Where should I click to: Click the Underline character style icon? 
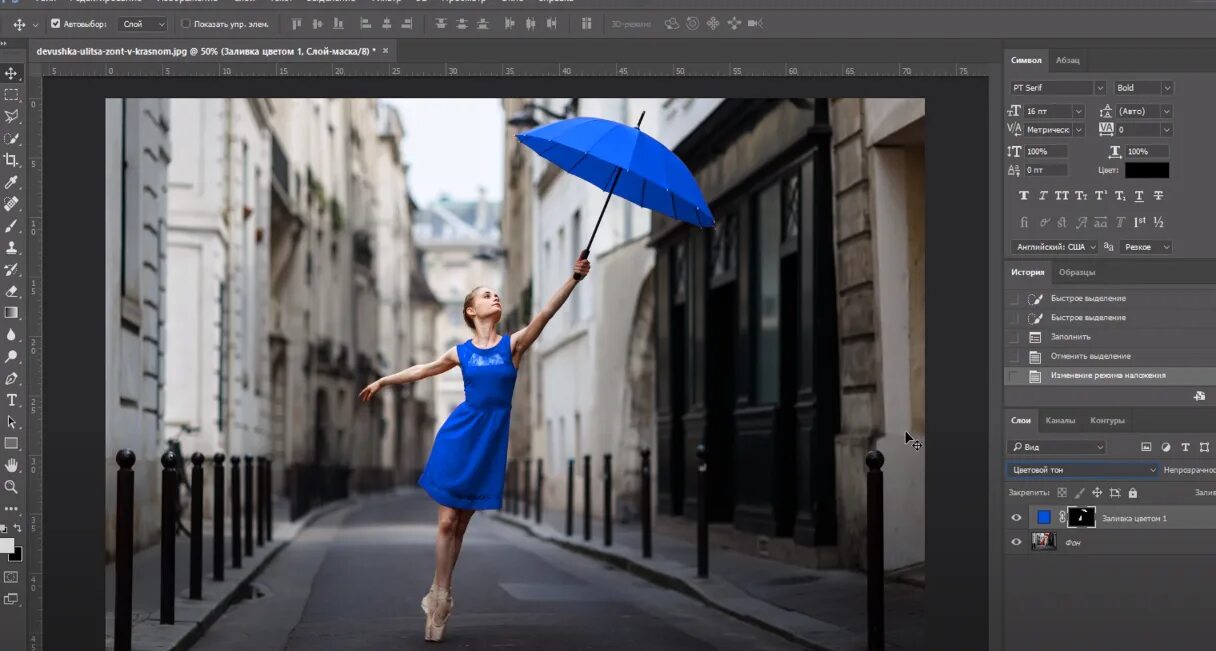[x=1139, y=196]
